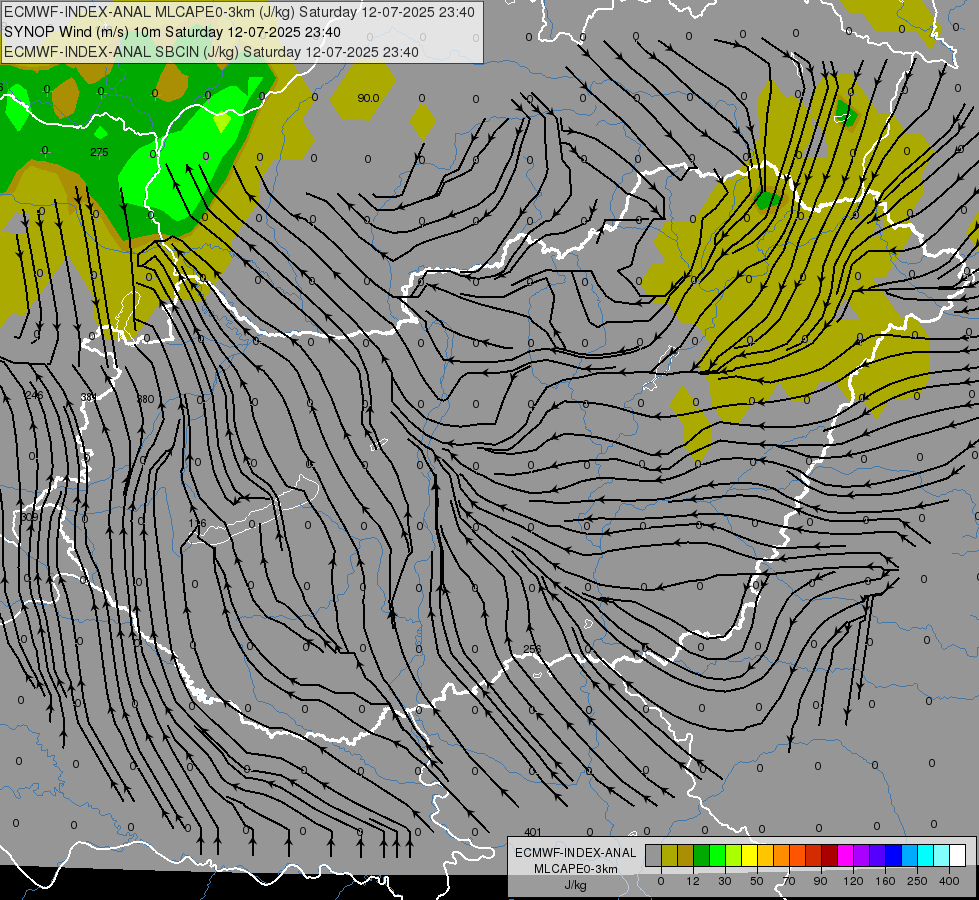Click the 90.0 value on the map
979x900 pixels.
pyautogui.click(x=368, y=98)
